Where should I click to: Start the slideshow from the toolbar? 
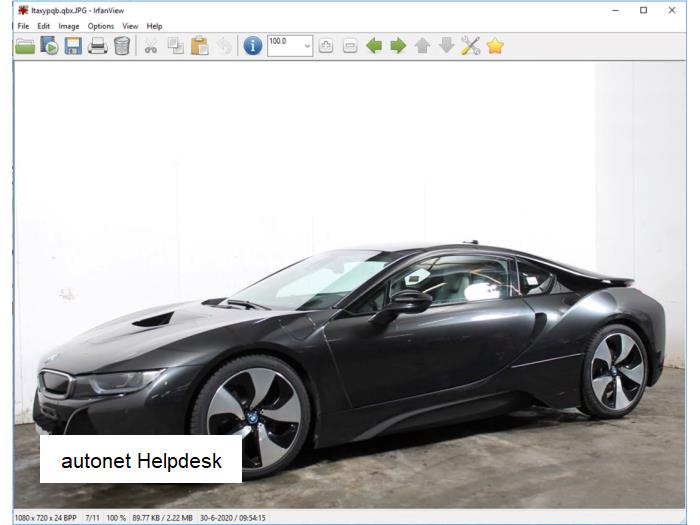pos(49,46)
